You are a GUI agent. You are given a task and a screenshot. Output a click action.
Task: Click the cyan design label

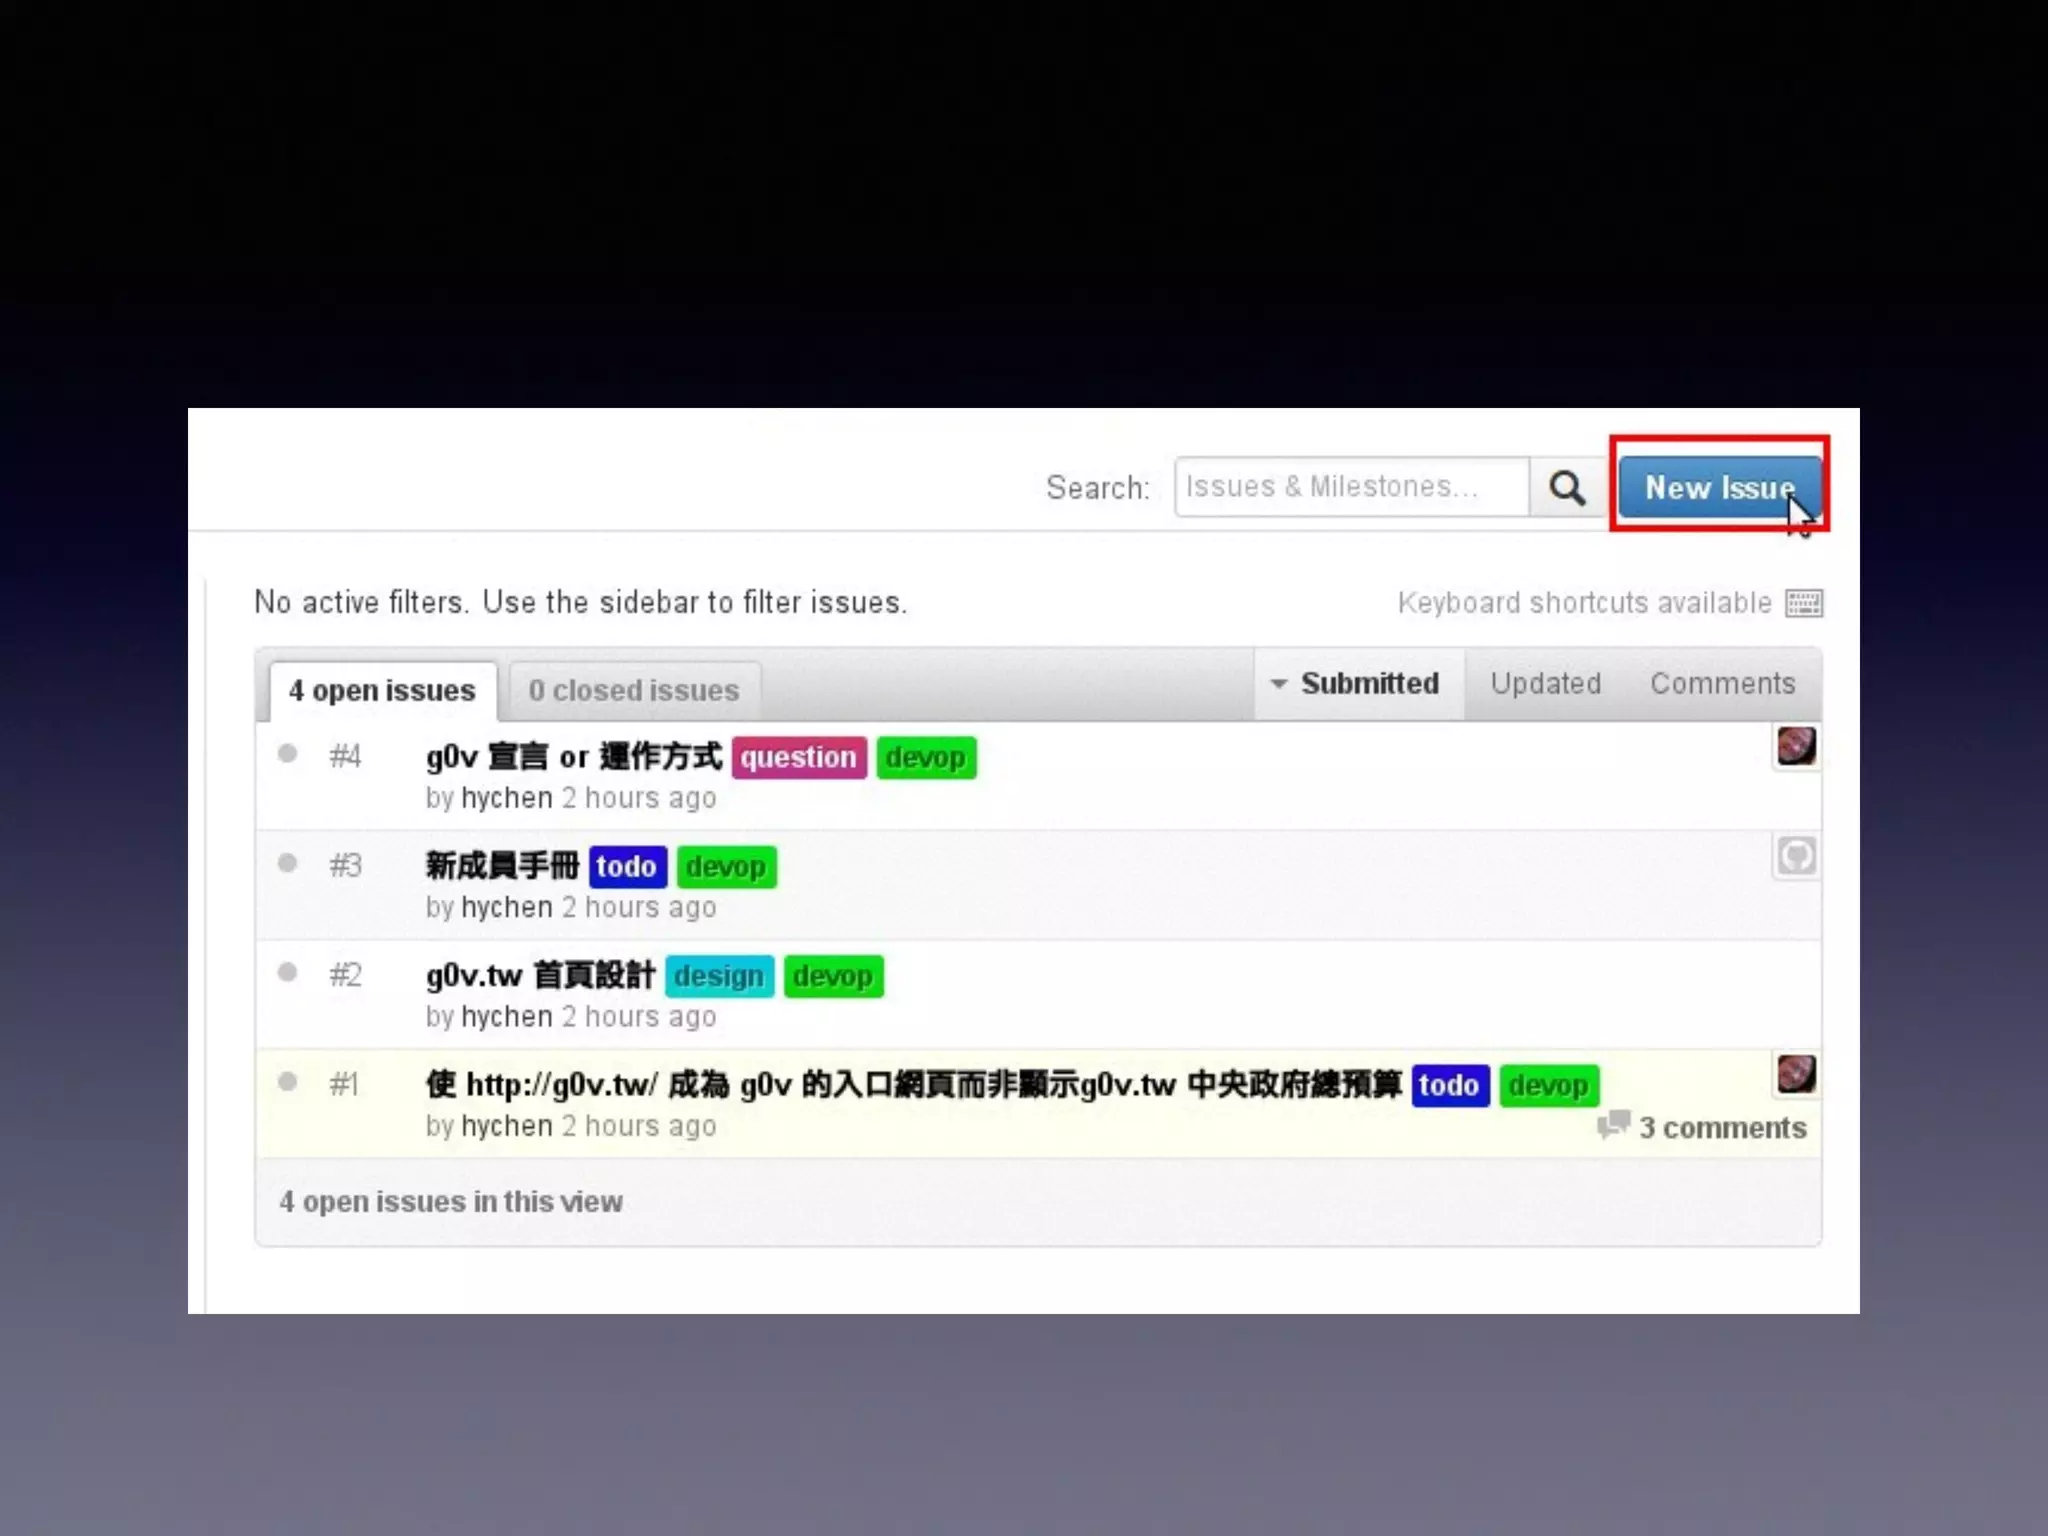[x=718, y=976]
